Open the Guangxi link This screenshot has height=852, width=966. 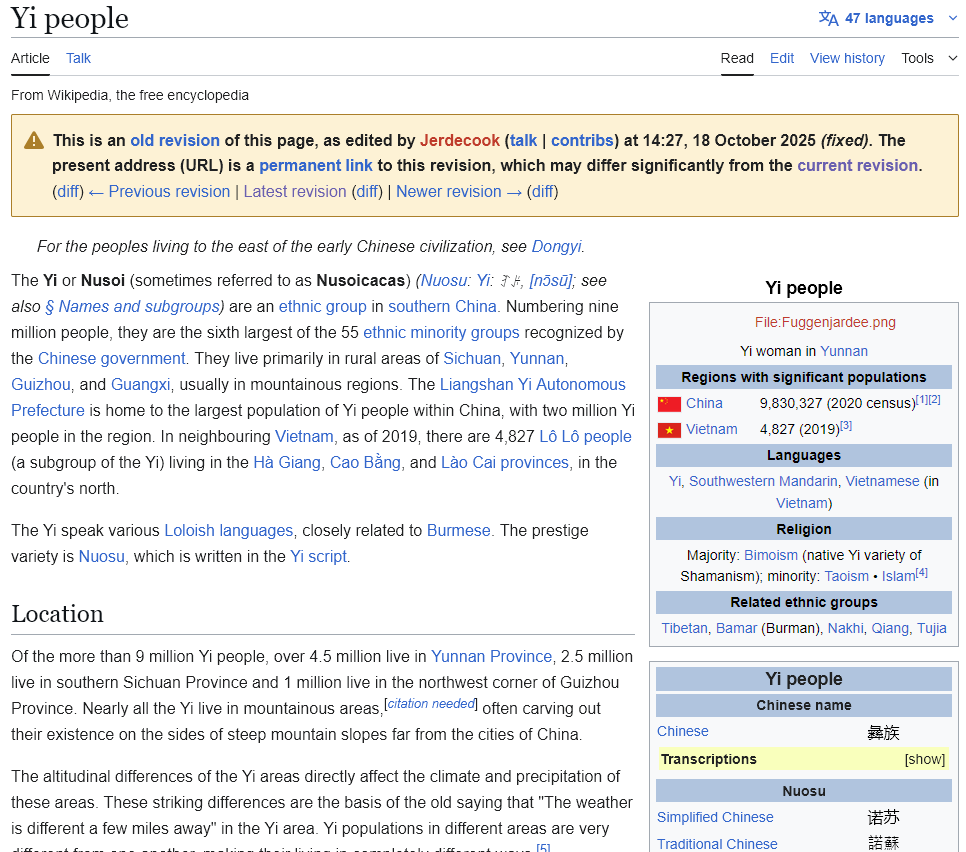coord(140,384)
